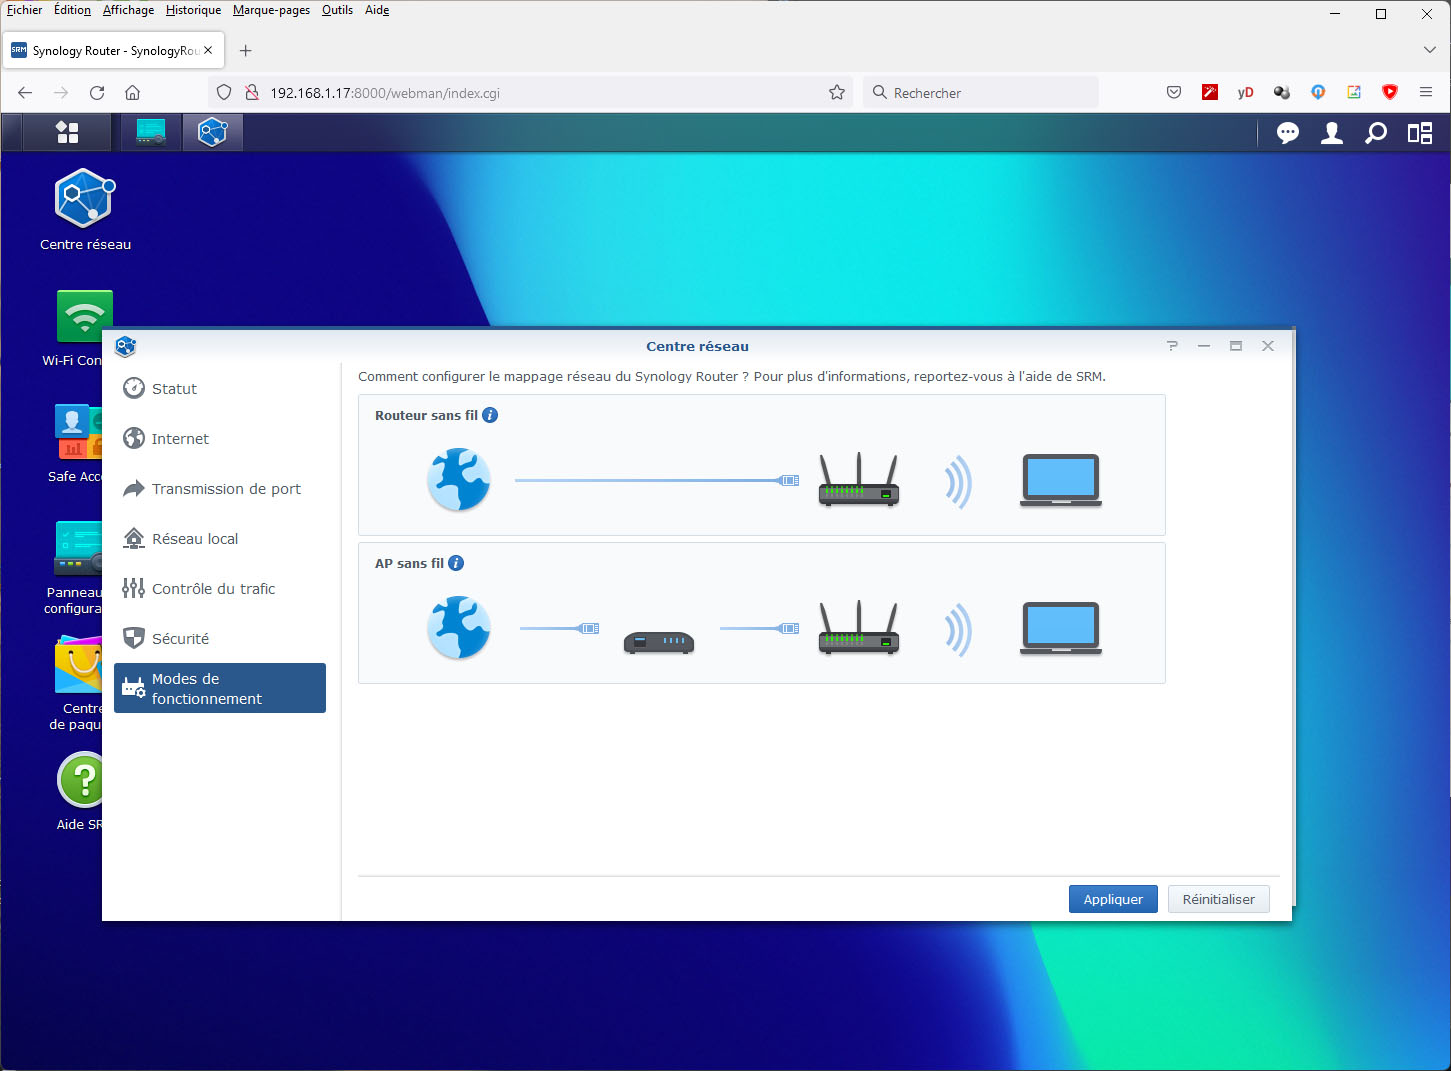Click info icon next to Routeur sans fil
The width and height of the screenshot is (1451, 1071).
click(x=490, y=415)
